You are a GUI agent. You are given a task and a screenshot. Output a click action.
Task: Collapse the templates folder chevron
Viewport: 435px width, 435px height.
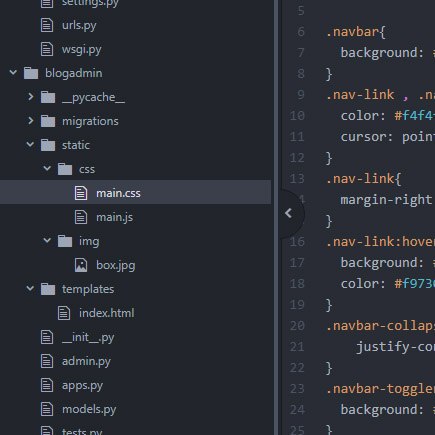pyautogui.click(x=30, y=288)
